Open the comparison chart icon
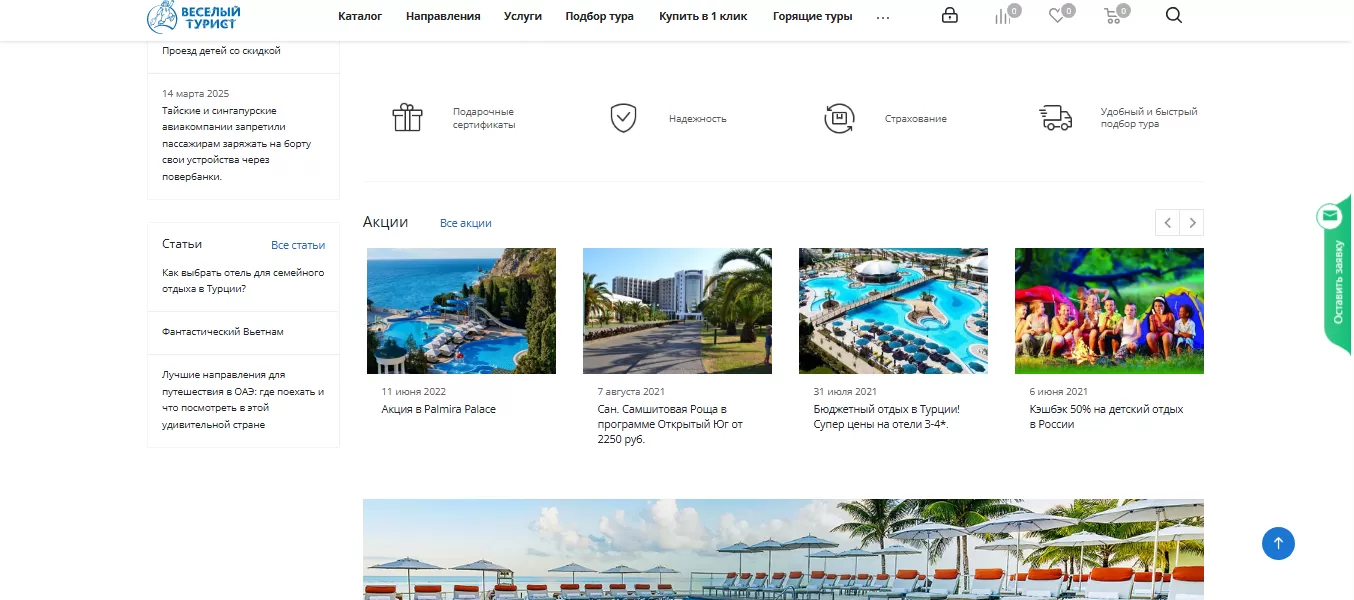This screenshot has height=600, width=1354. click(1002, 16)
